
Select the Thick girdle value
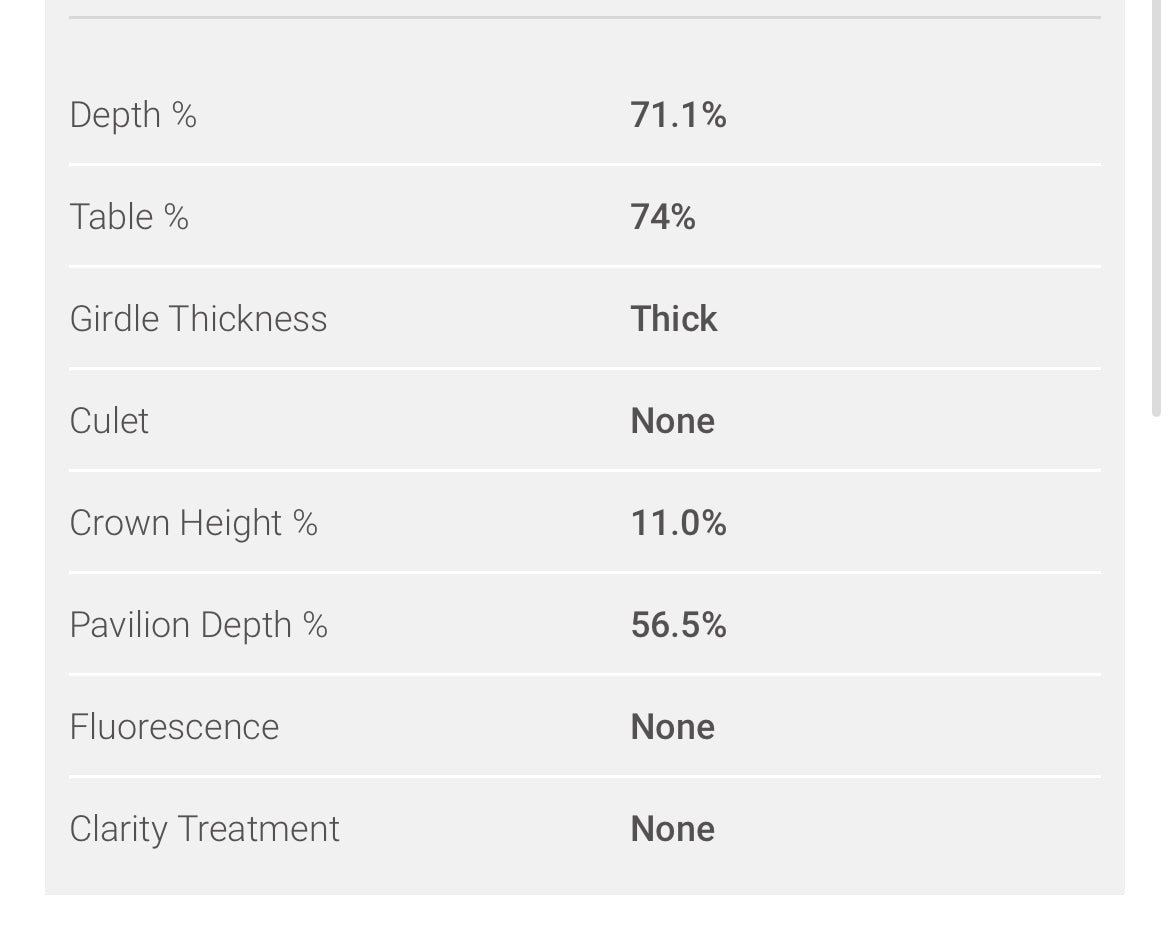pyautogui.click(x=673, y=319)
